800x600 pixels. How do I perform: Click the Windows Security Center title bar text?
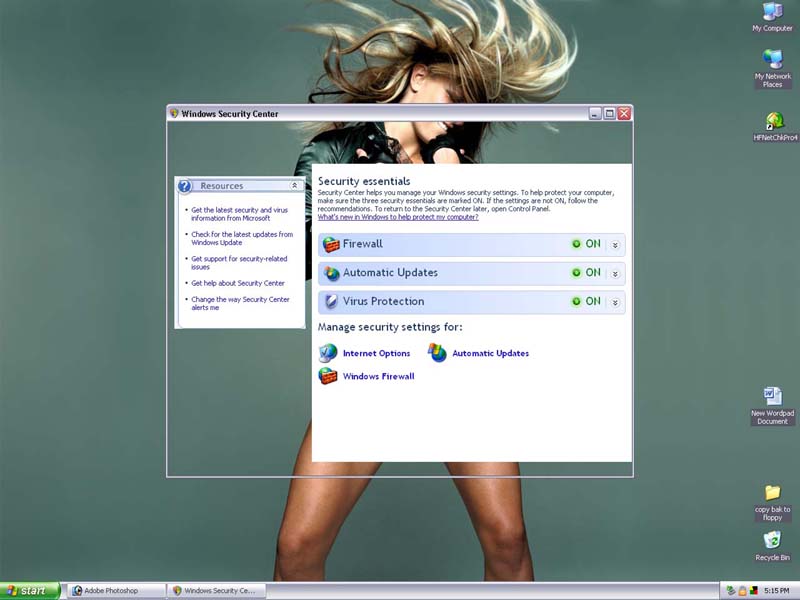(x=230, y=114)
